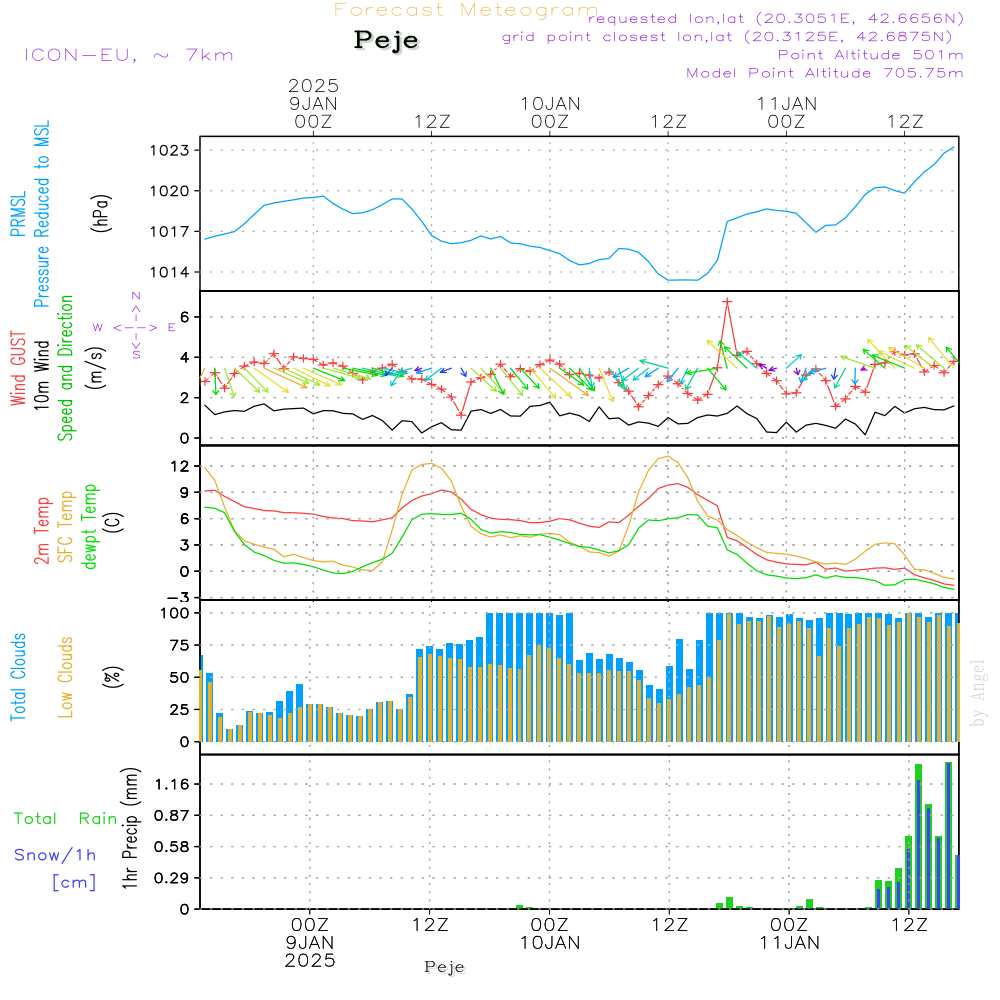Click the cloud axis value 100

pos(175,614)
